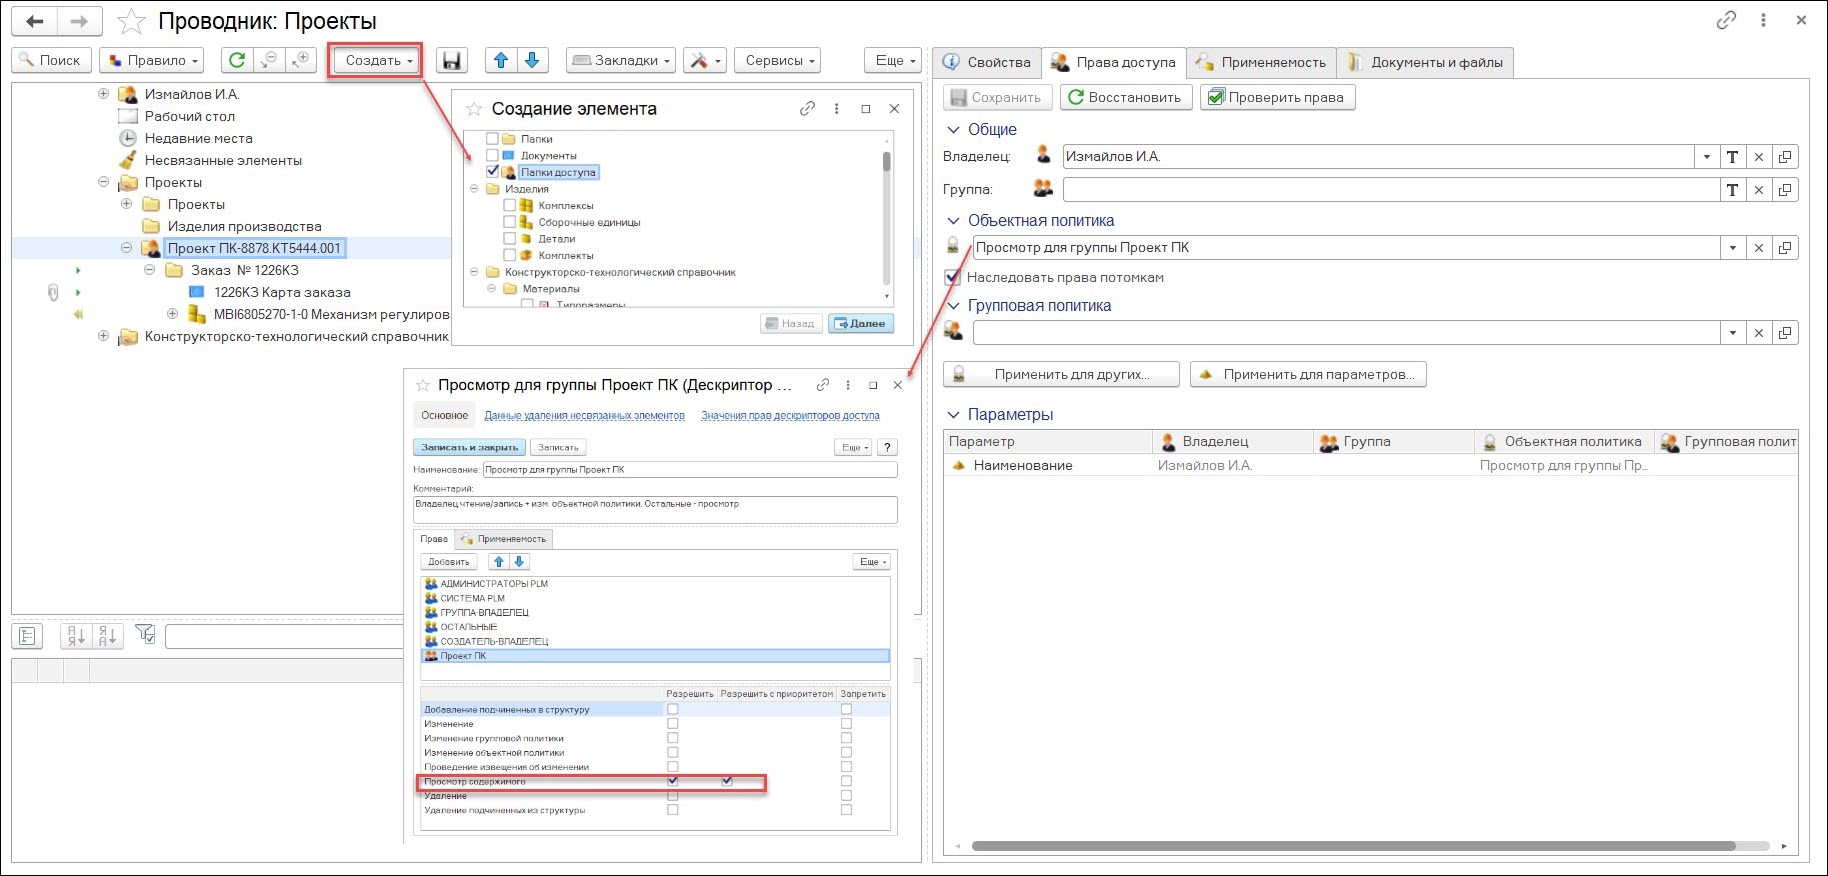Move element down with blue down arrow
Viewport: 1828px width, 876px height.
pos(532,60)
